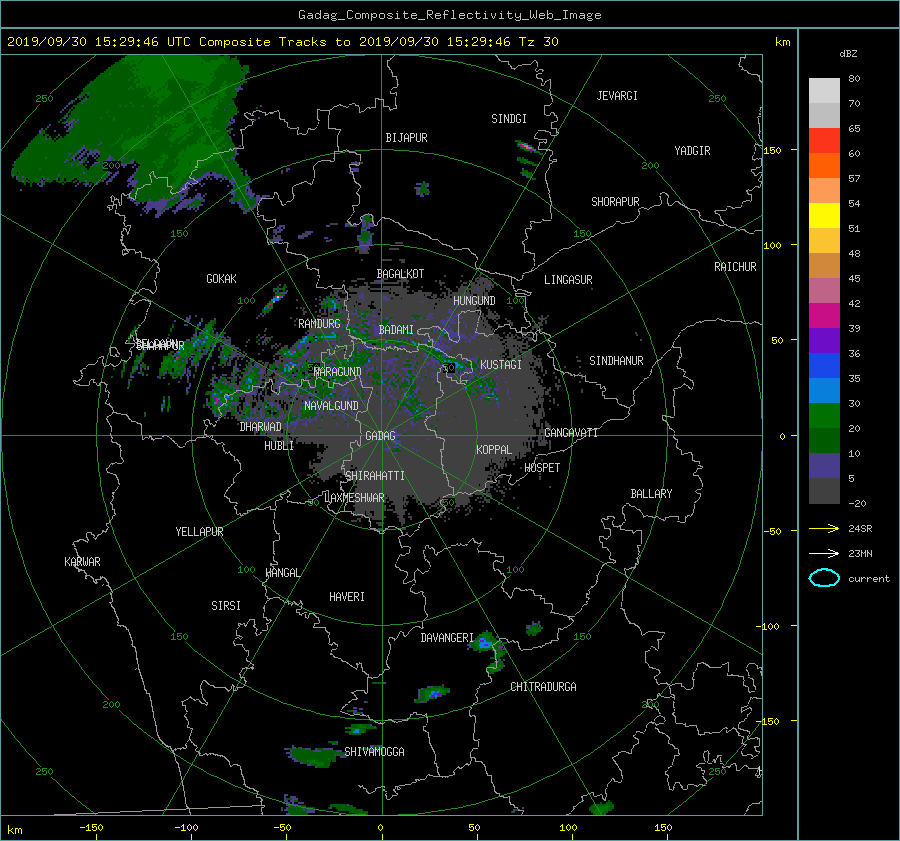Image resolution: width=900 pixels, height=841 pixels.
Task: Click the SINDGI city label
Action: click(x=509, y=119)
